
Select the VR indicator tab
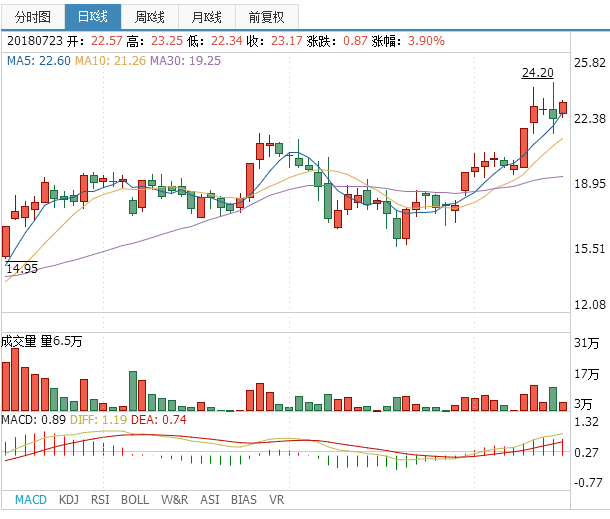(x=277, y=499)
